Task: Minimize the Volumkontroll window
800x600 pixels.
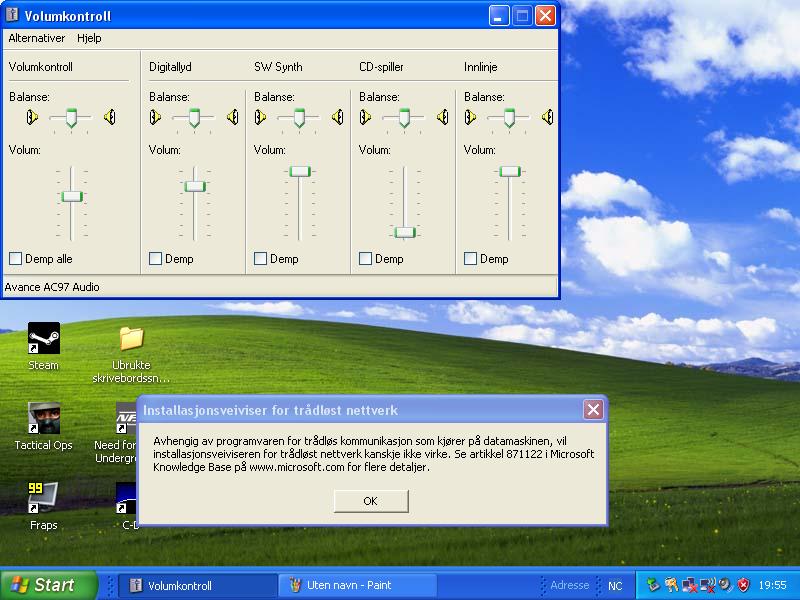Action: click(499, 16)
